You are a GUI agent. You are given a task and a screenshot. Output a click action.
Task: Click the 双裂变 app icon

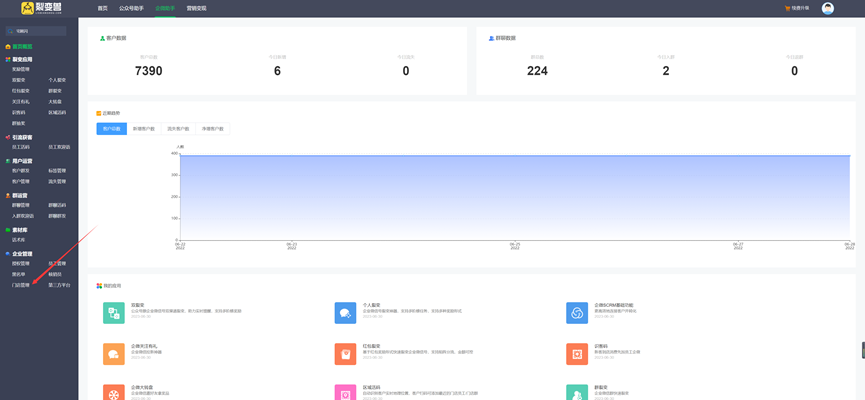pos(113,313)
